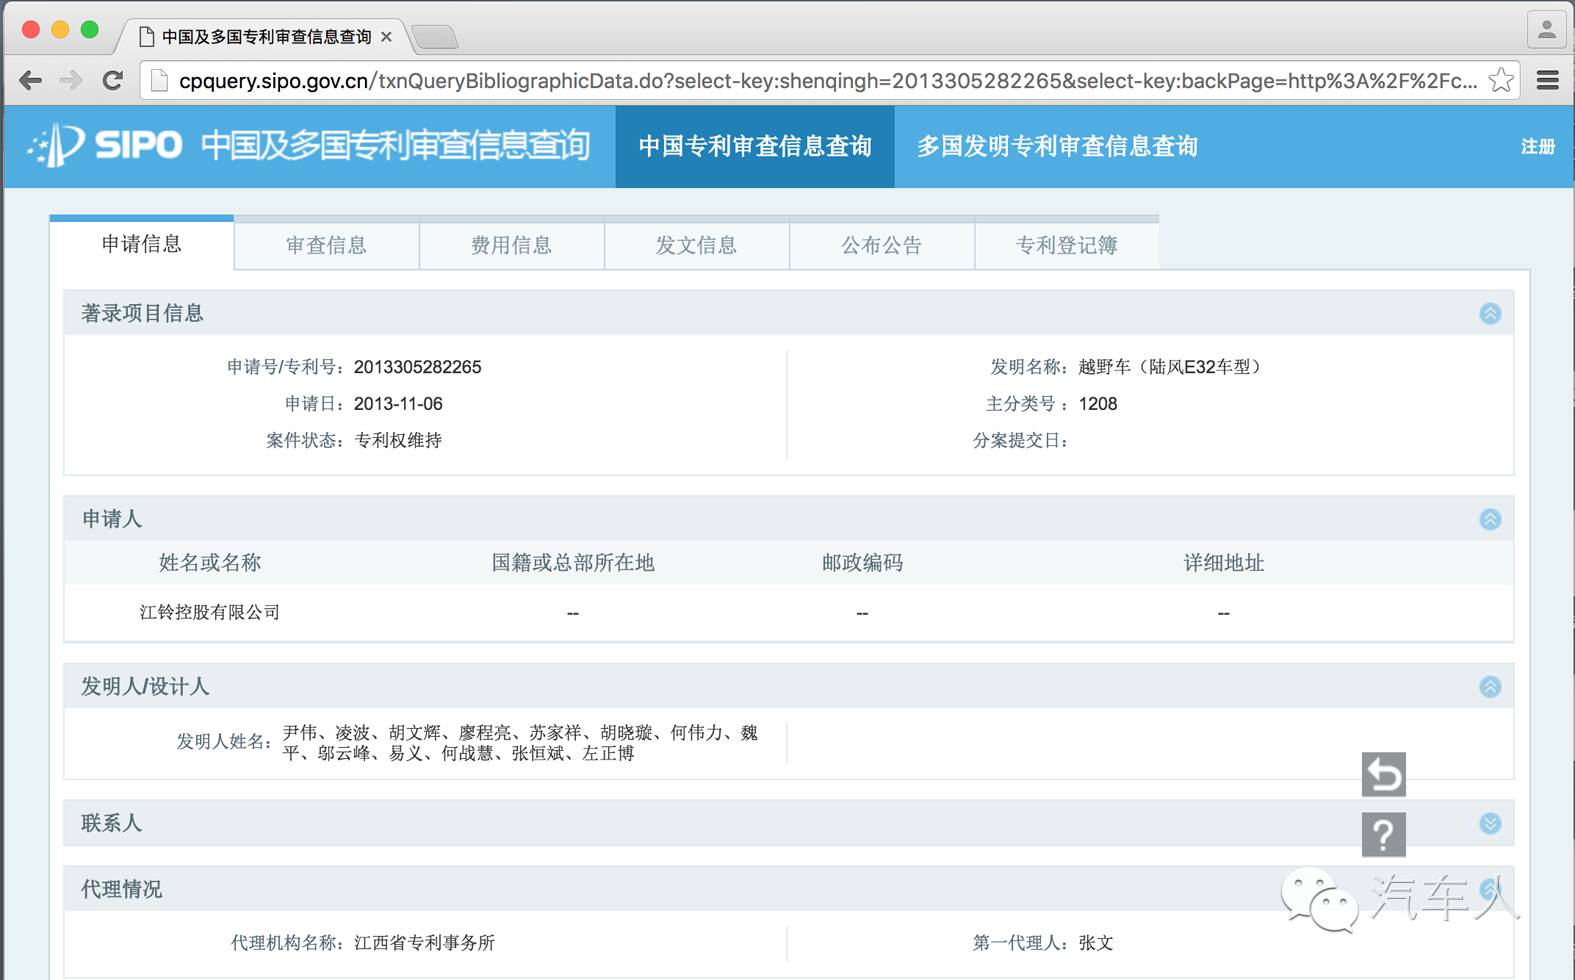Screen dimensions: 1575x980
Task: Click agency name 江西省专利事务所
Action: [424, 943]
